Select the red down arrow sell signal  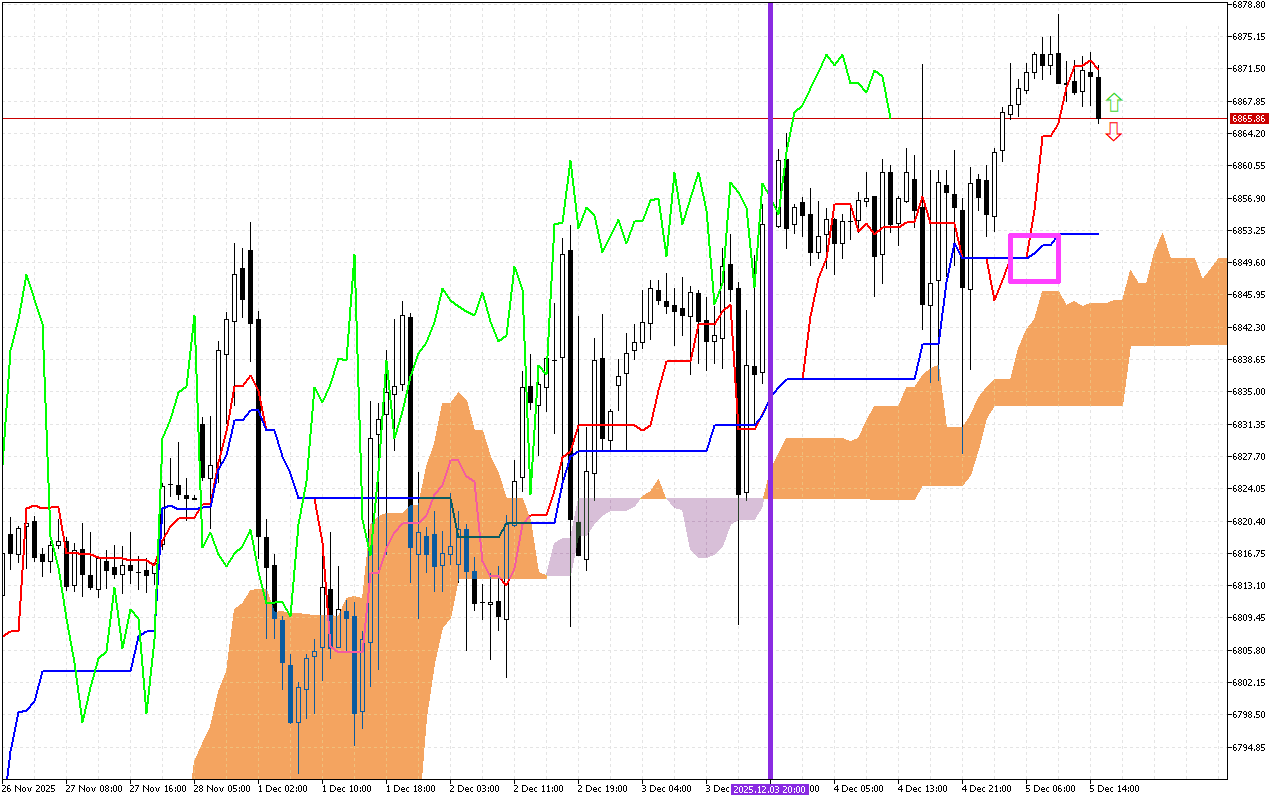[1115, 133]
